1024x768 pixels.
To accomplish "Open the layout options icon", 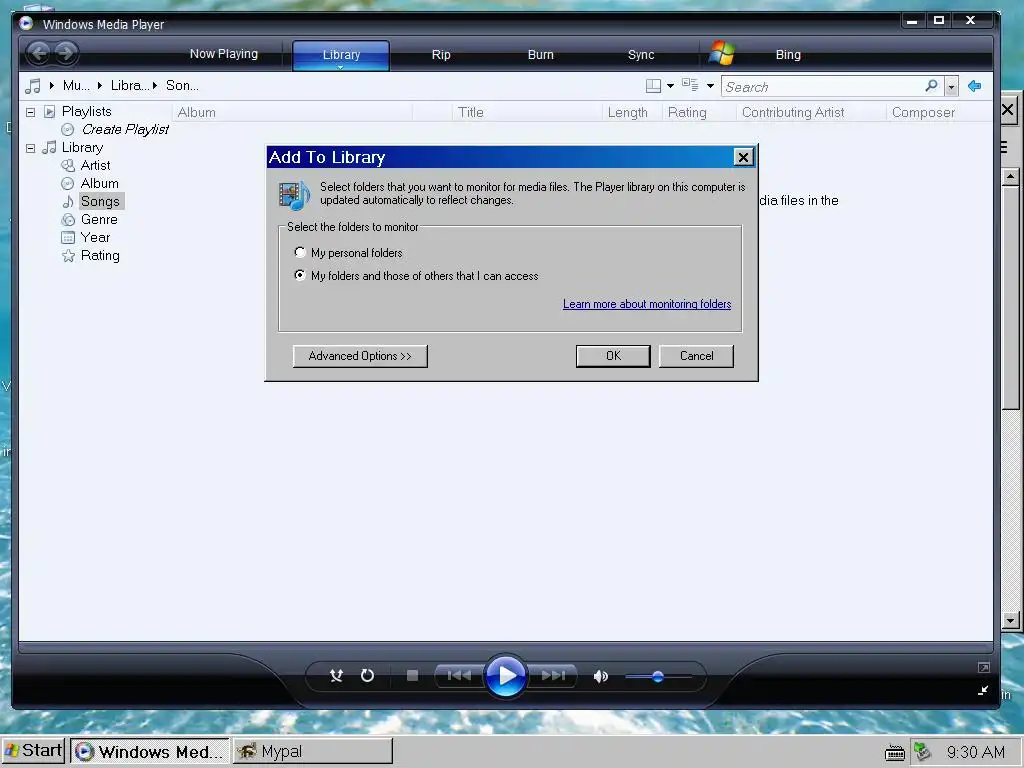I will click(653, 86).
